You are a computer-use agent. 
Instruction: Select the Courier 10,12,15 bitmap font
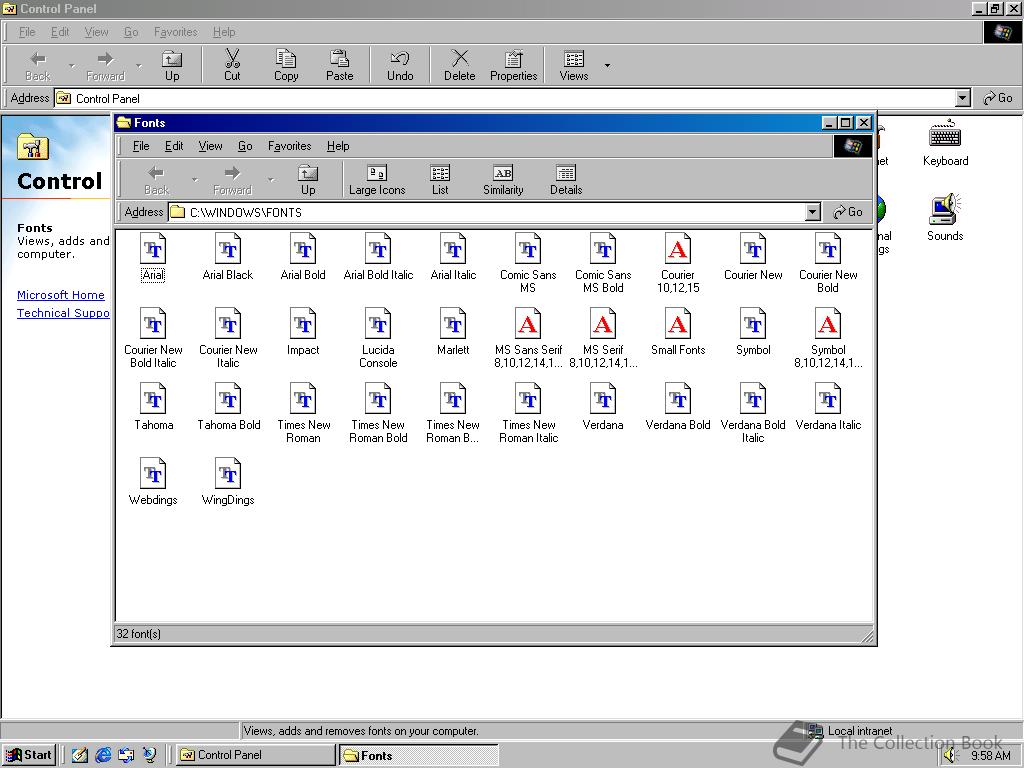point(678,263)
